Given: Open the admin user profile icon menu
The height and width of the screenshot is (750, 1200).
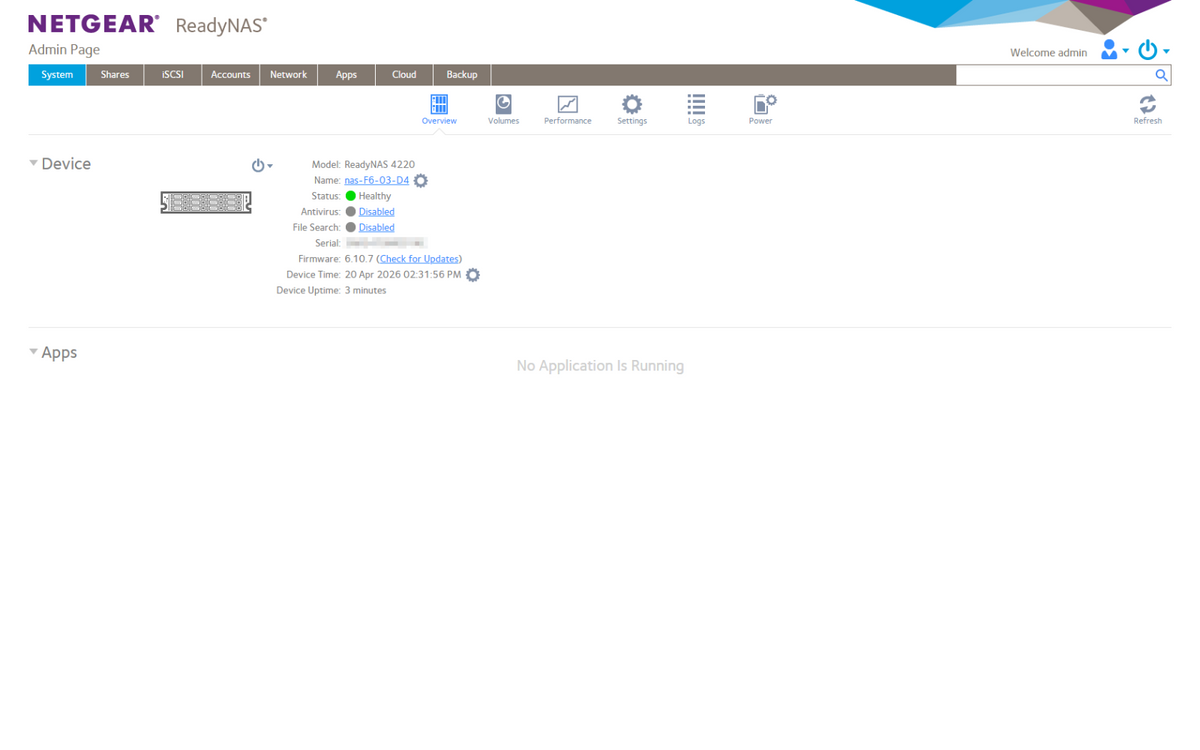Looking at the screenshot, I should click(1114, 50).
